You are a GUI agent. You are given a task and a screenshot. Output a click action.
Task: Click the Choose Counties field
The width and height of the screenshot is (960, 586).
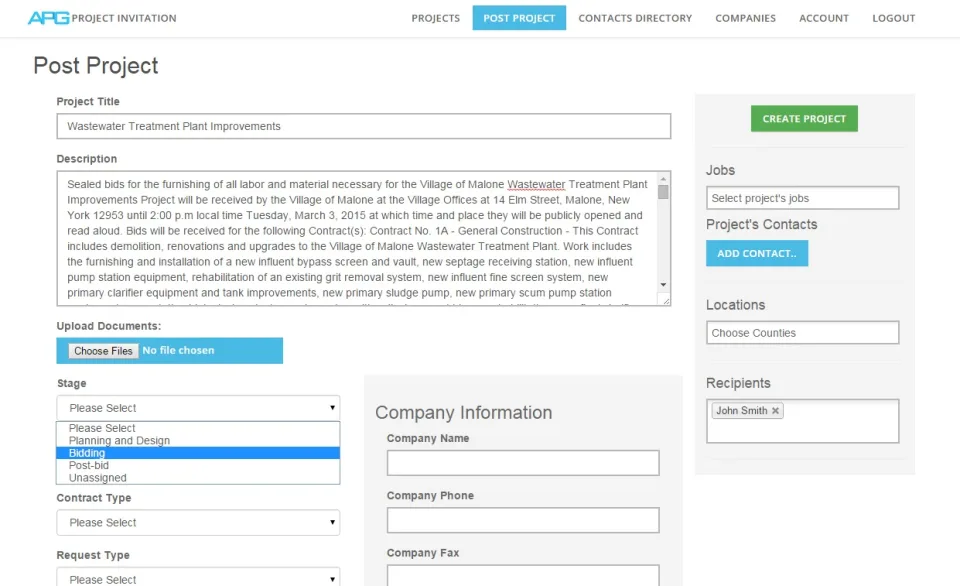coord(803,332)
